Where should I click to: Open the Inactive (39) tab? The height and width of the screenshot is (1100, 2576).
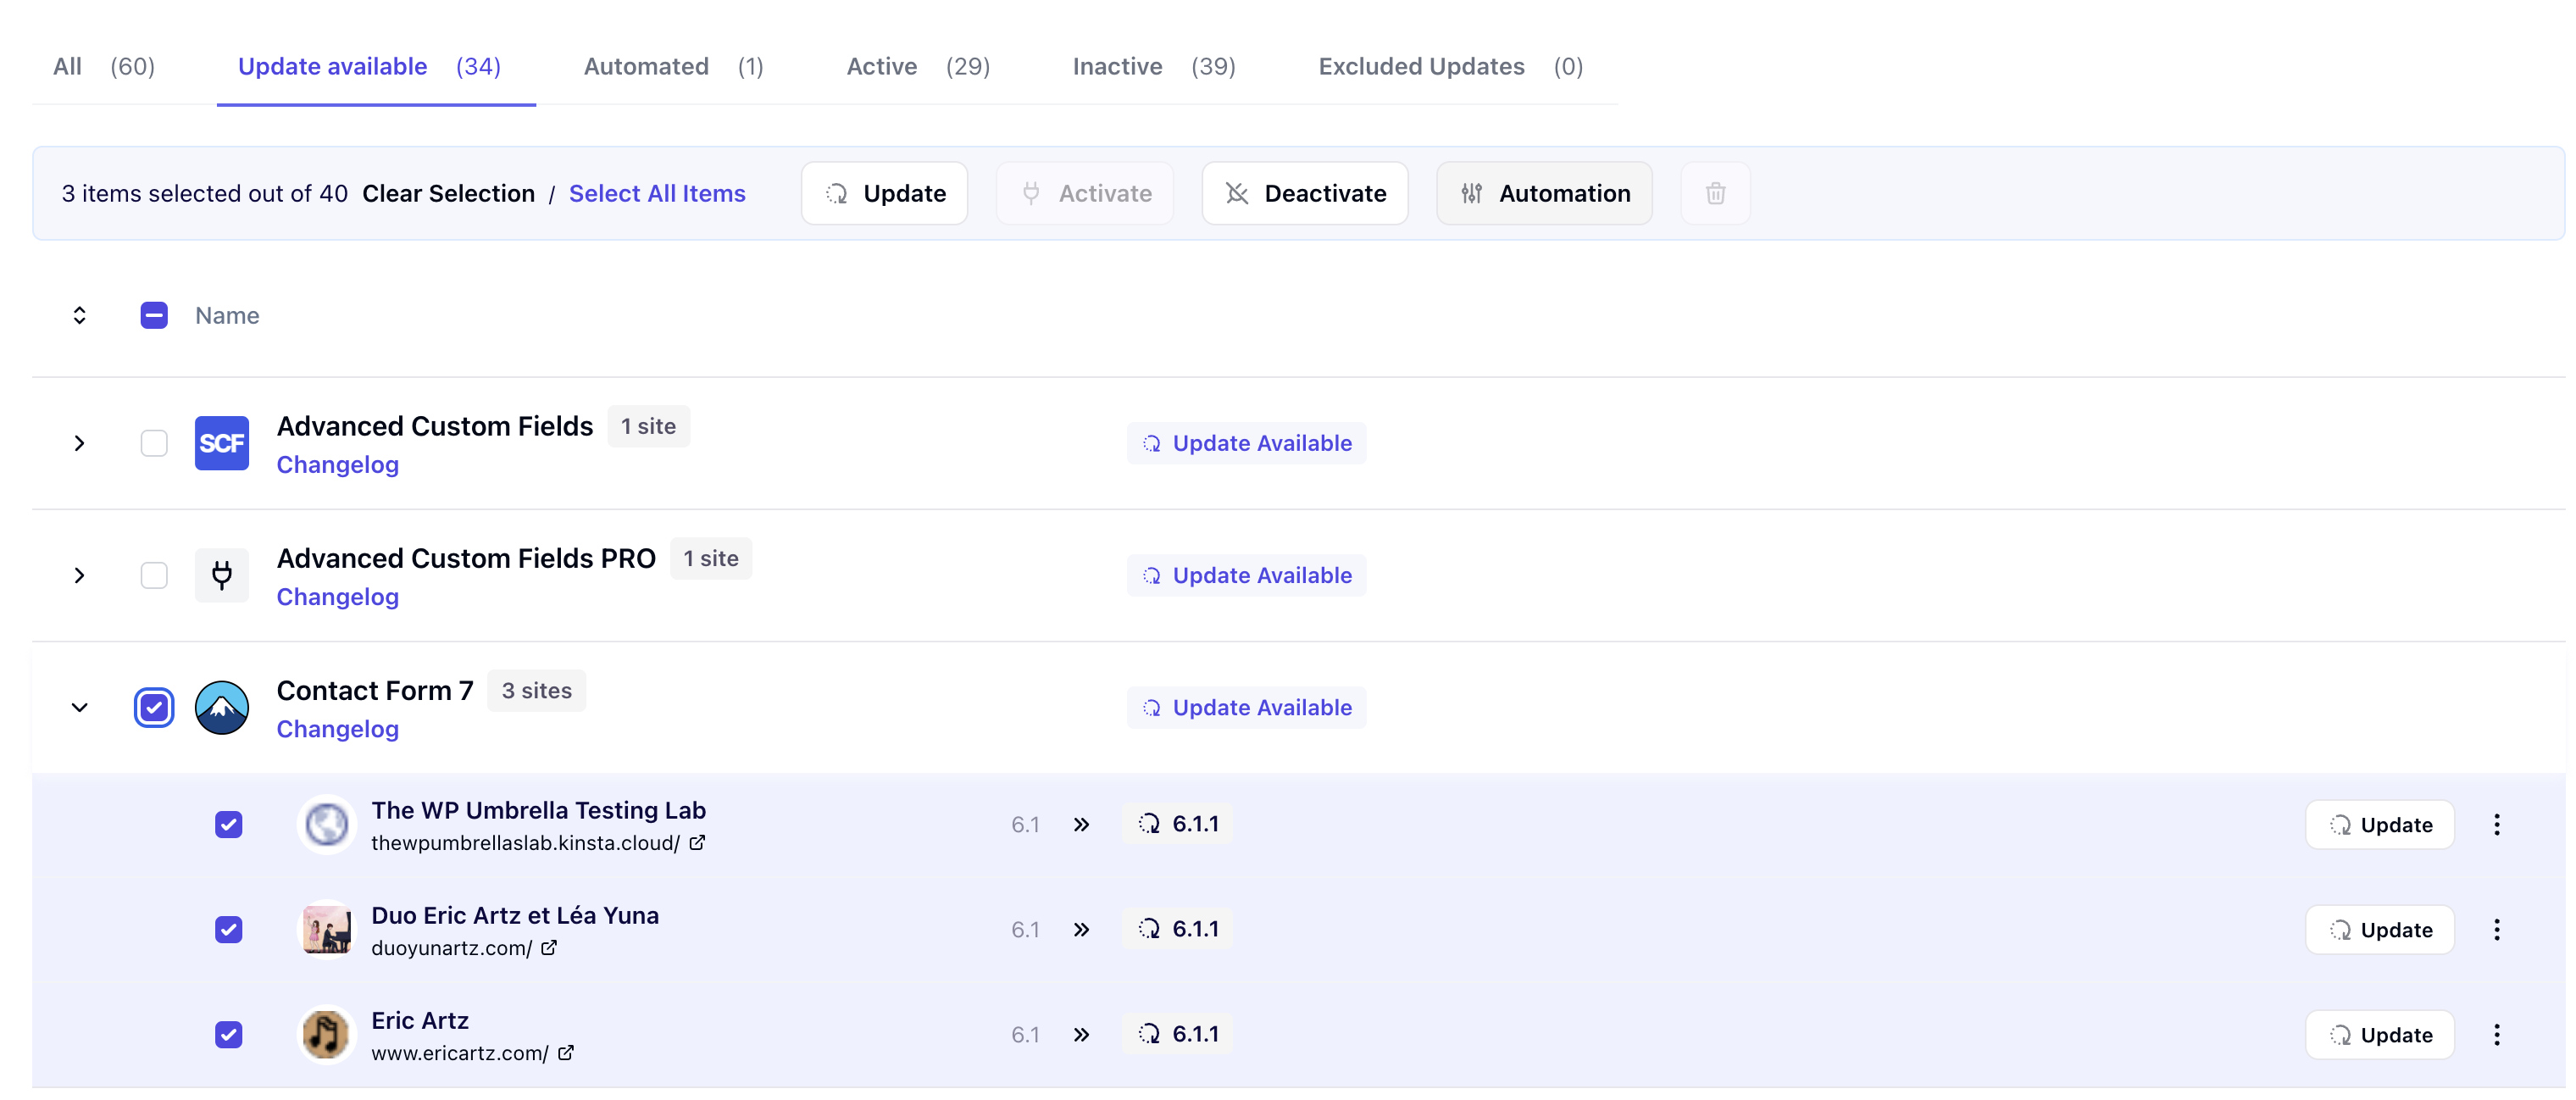(1155, 66)
